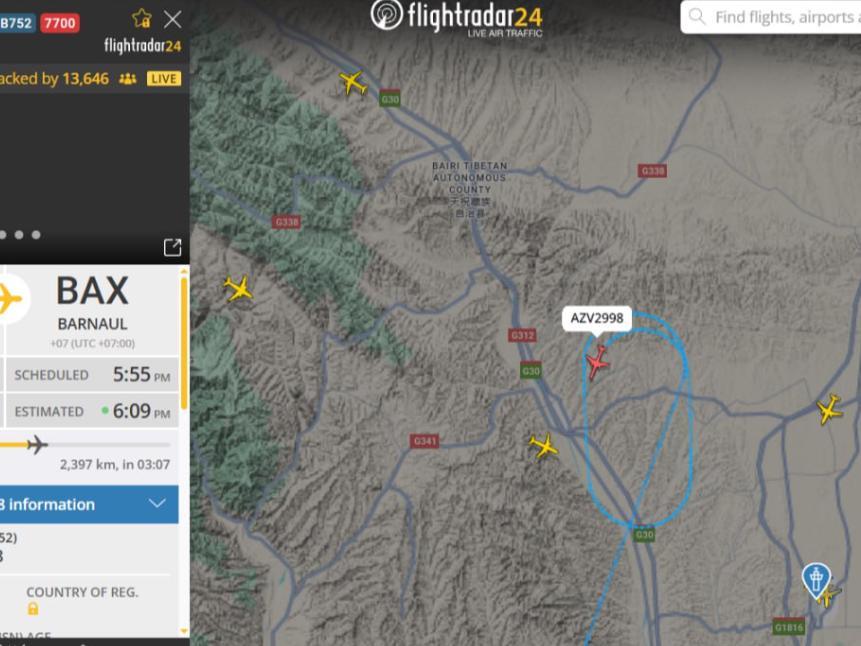Click the LIVE status badge
861x646 pixels.
(164, 79)
